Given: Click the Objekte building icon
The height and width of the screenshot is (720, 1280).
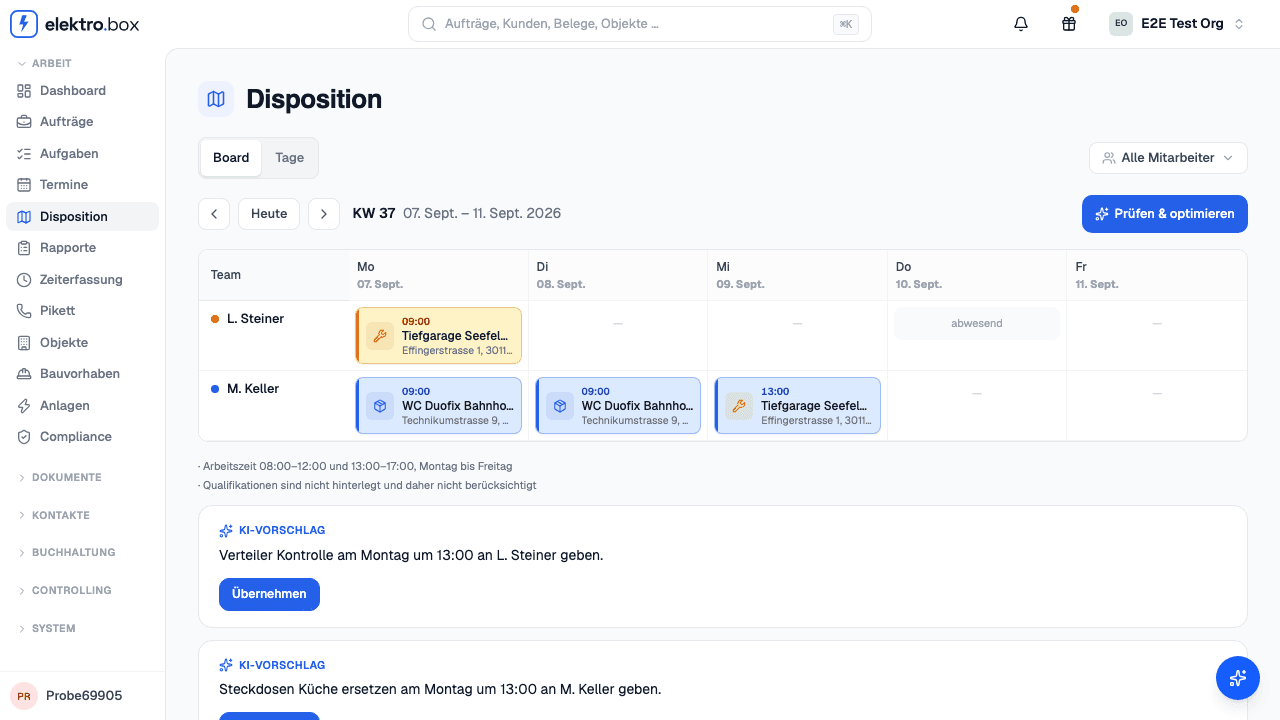Looking at the screenshot, I should pos(24,343).
